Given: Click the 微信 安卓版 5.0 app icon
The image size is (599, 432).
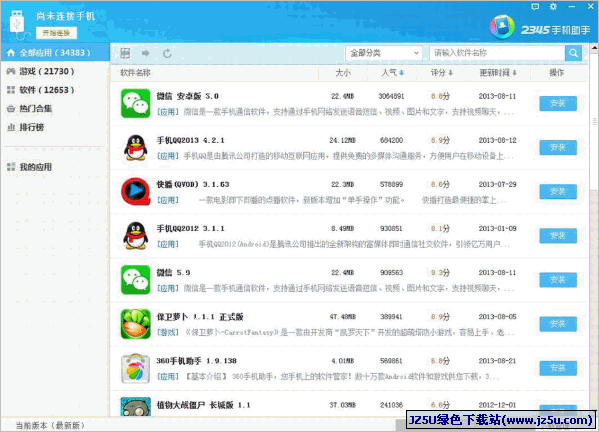Looking at the screenshot, I should tap(136, 104).
